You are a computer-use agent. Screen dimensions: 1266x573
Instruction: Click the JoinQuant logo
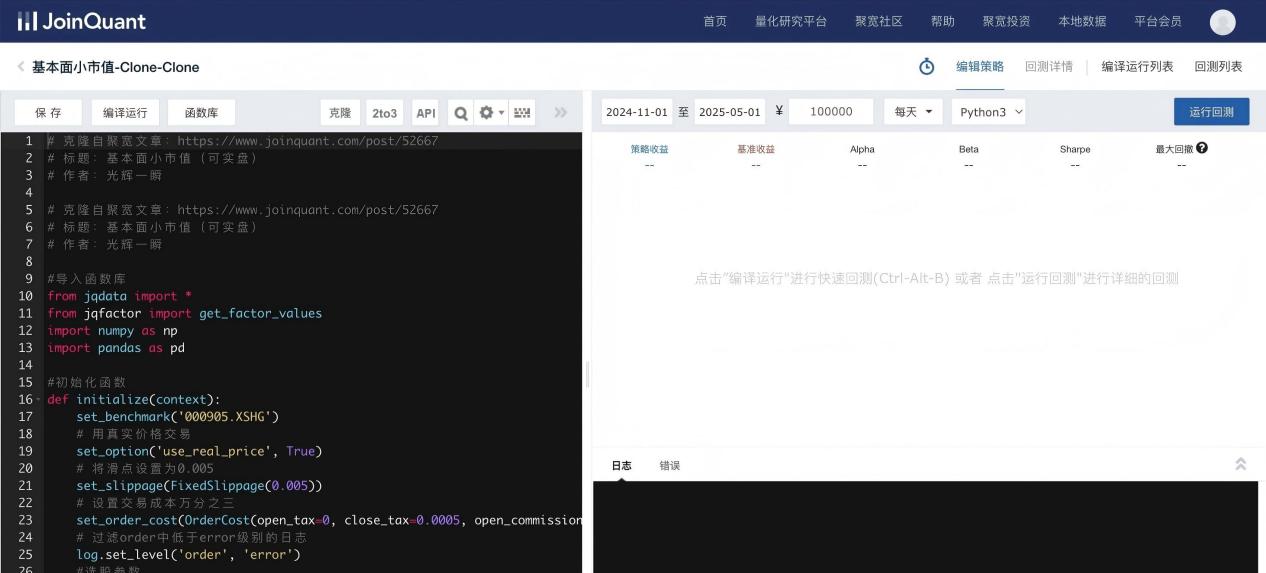(82, 21)
